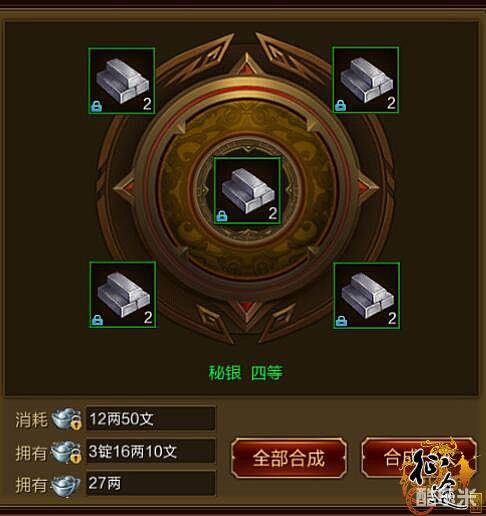486x516 pixels.
Task: Click the locked silver icon beside 消耗
Action: (67, 419)
